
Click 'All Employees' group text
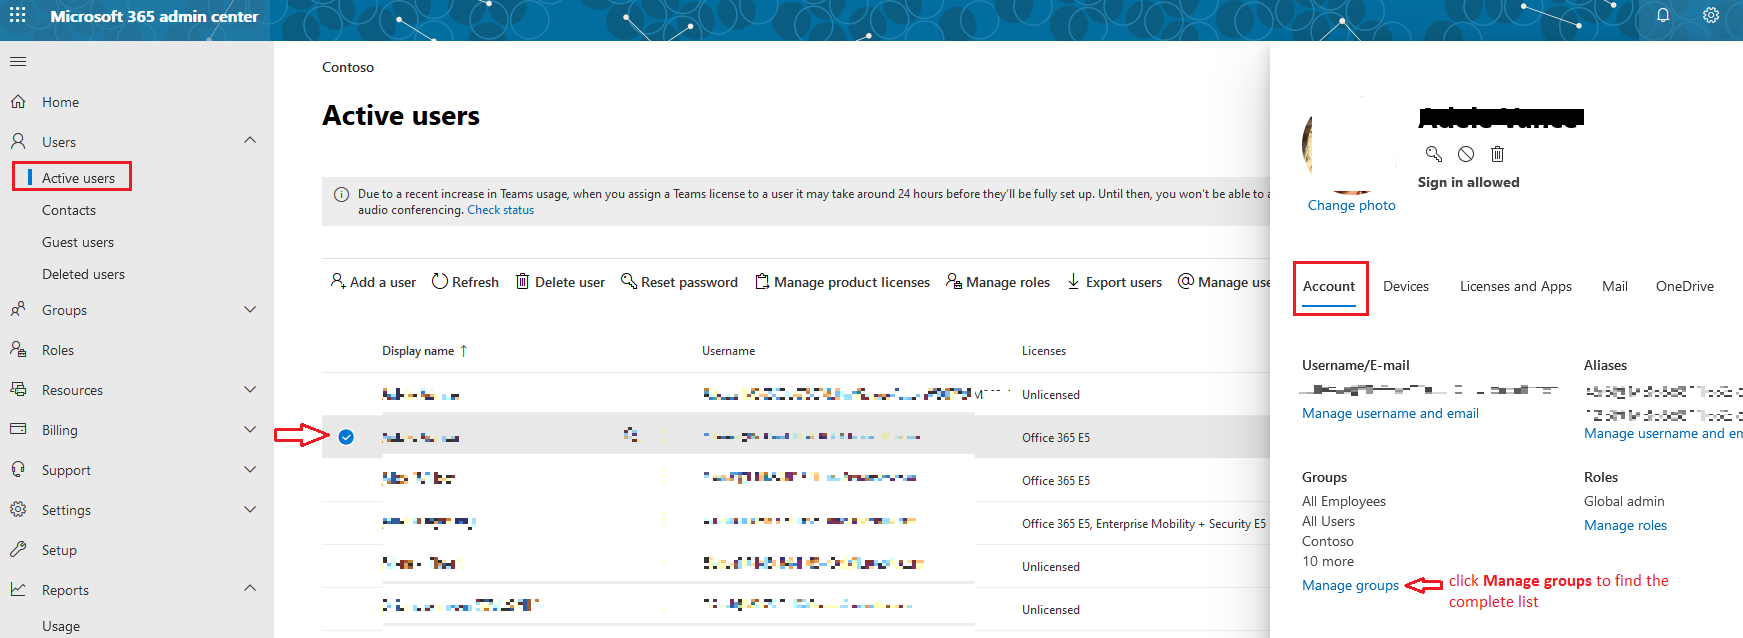[x=1344, y=501]
